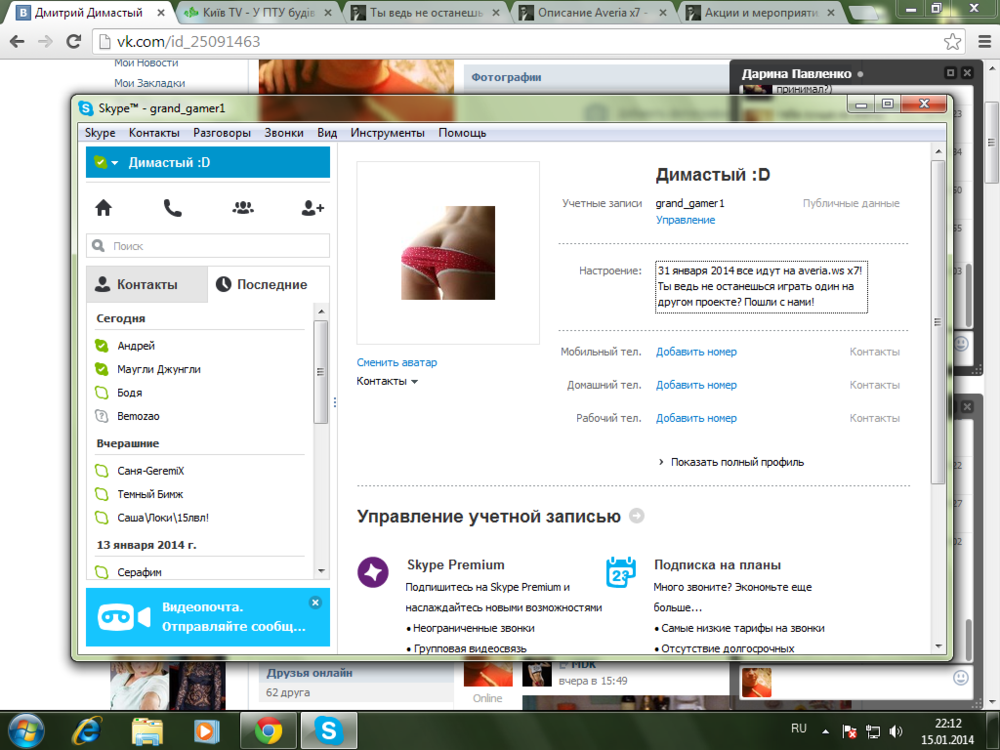The image size is (1000, 750).
Task: Click the Windows Start button
Action: (x=26, y=730)
